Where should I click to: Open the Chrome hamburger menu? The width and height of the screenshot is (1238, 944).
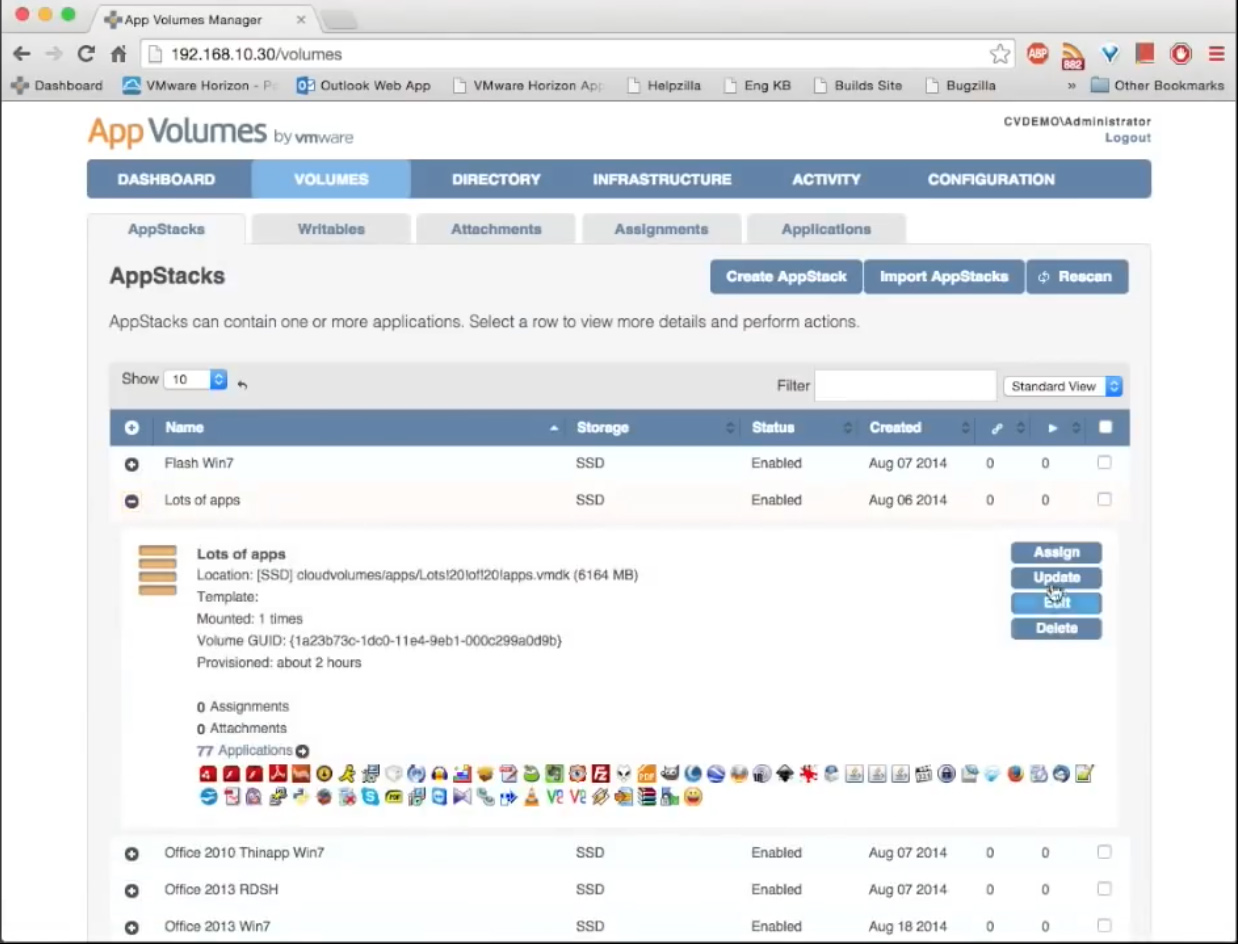click(1217, 54)
